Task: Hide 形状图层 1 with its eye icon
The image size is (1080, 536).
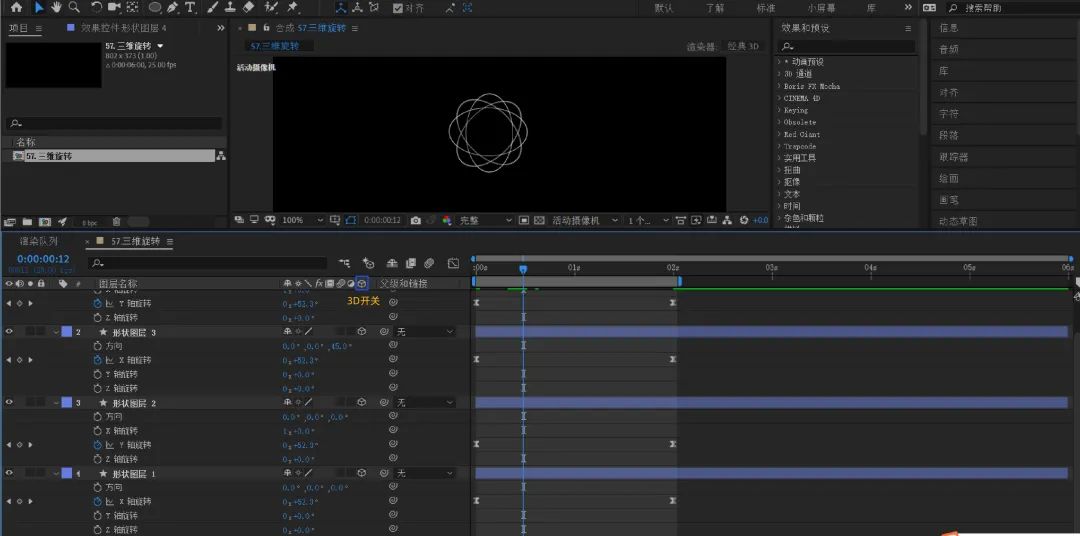Action: click(10, 473)
